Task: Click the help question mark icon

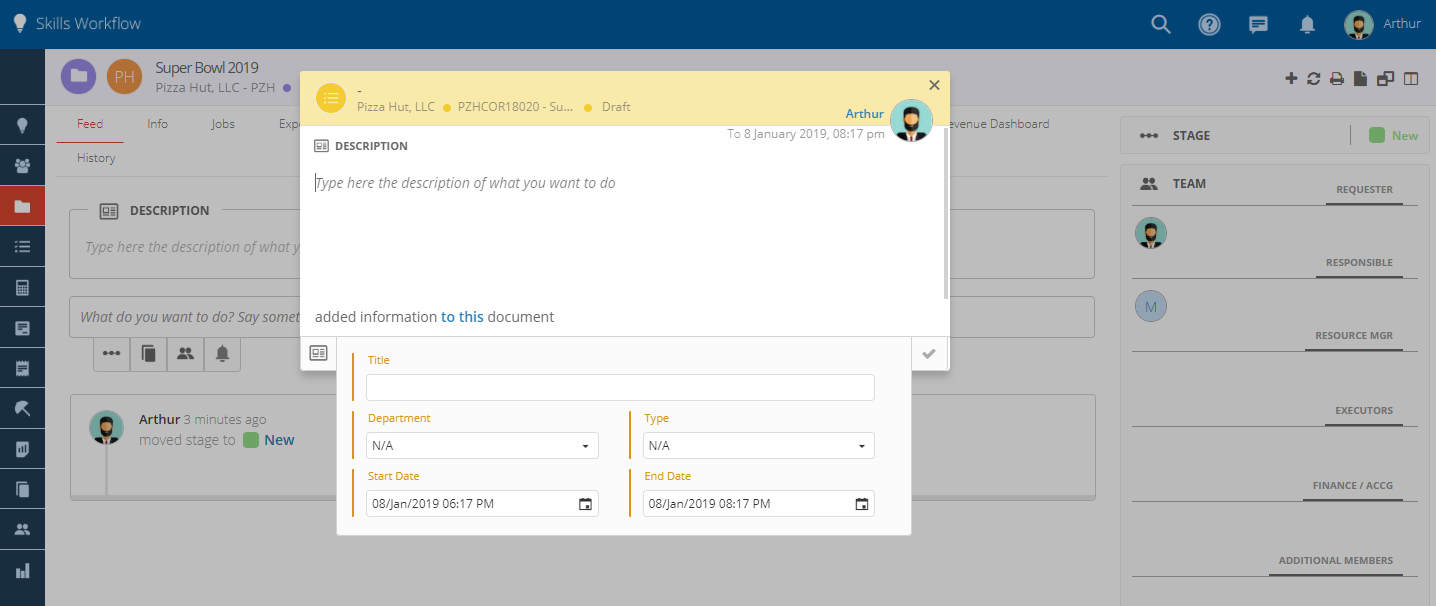Action: (x=1209, y=24)
